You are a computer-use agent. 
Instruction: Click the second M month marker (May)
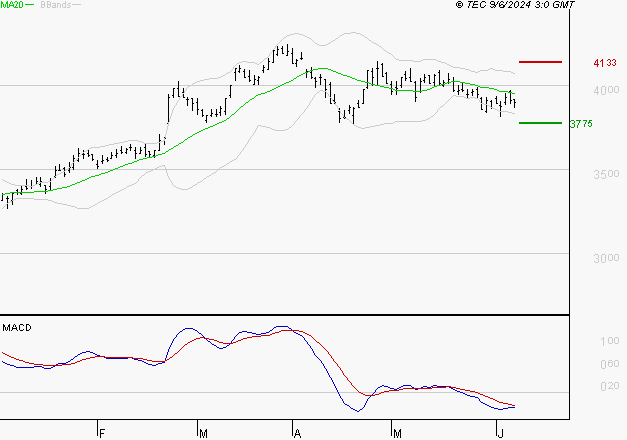click(397, 433)
